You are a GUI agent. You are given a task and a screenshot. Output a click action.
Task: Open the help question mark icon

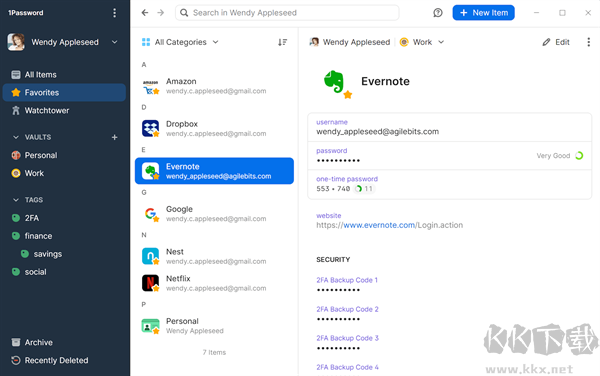pos(438,13)
